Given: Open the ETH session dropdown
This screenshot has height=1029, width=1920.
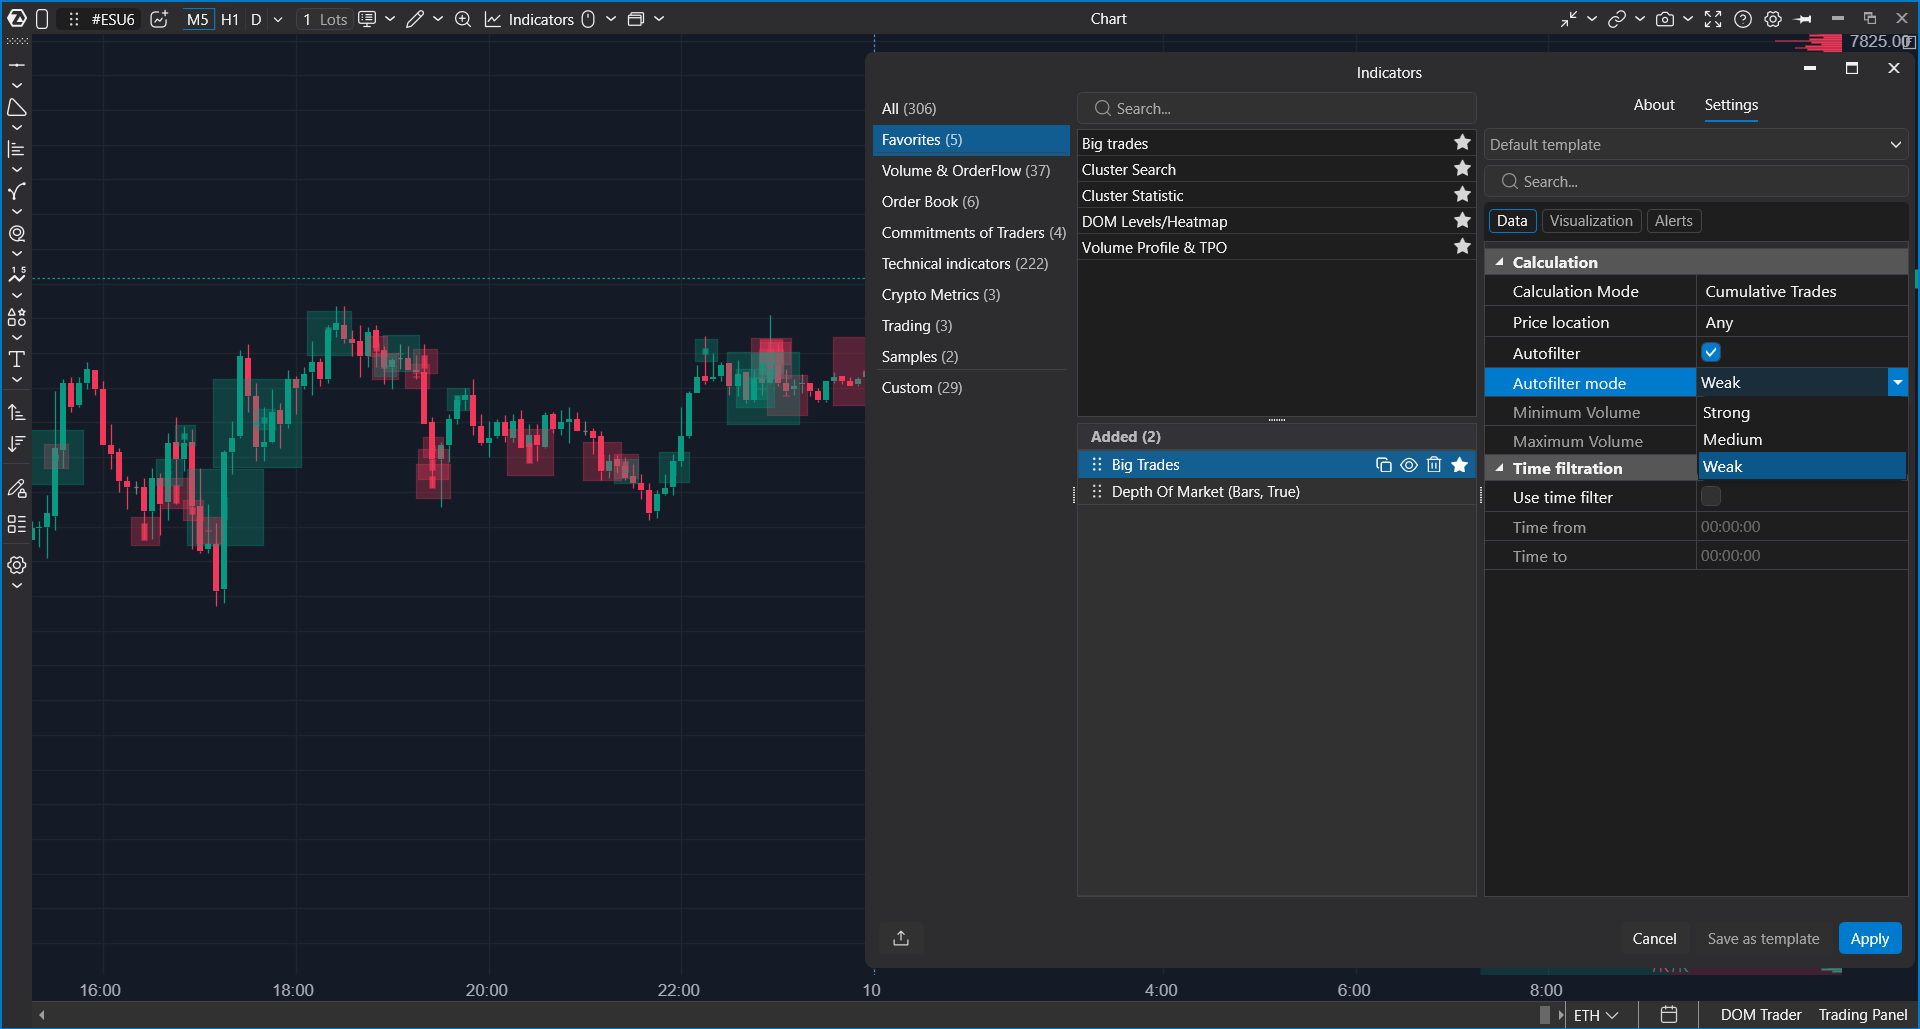Looking at the screenshot, I should [1596, 1015].
